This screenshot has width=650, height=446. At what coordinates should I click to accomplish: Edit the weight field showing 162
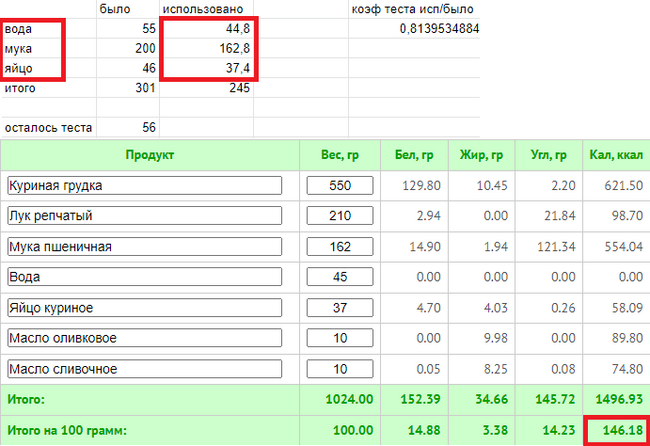pyautogui.click(x=340, y=247)
